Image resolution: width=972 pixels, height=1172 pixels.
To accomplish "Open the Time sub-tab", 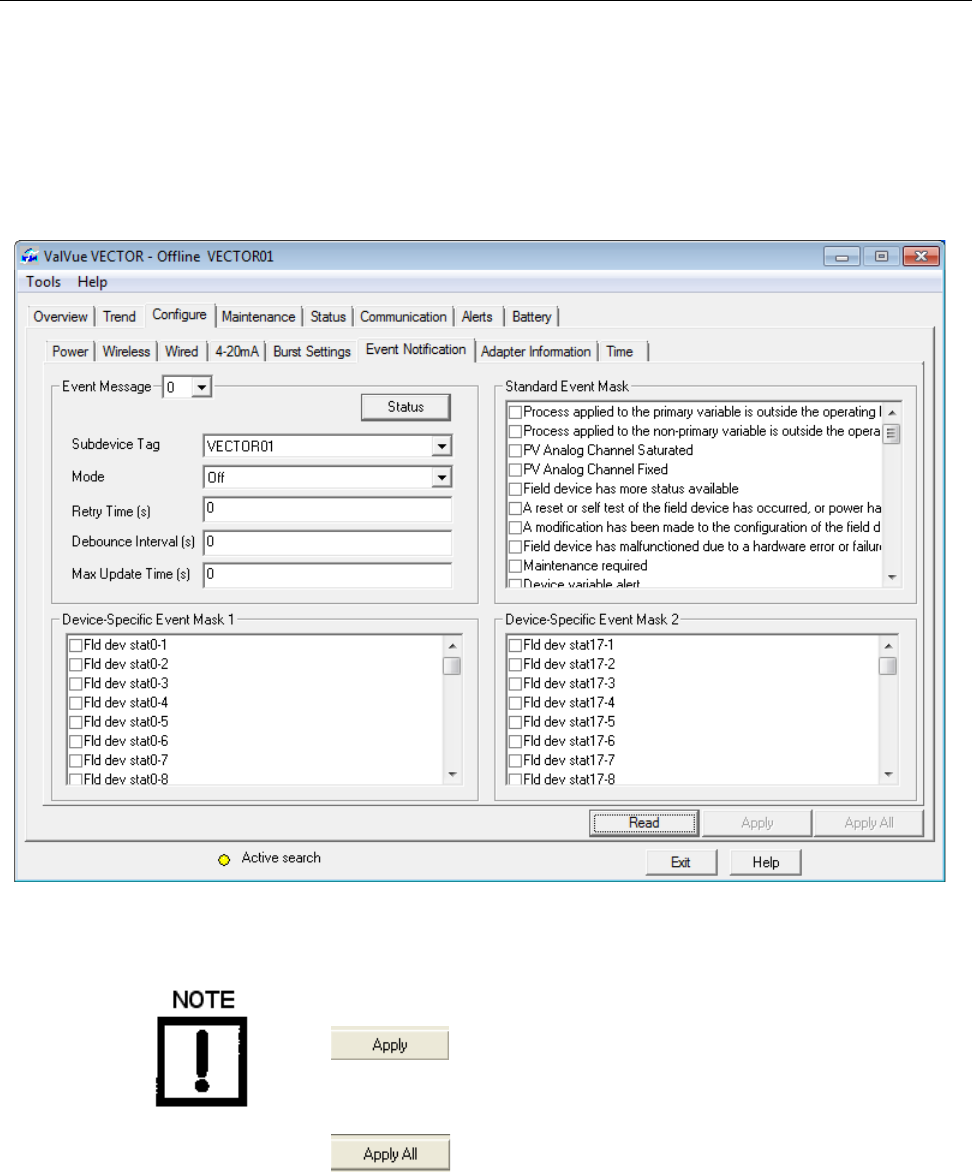I will tap(620, 351).
